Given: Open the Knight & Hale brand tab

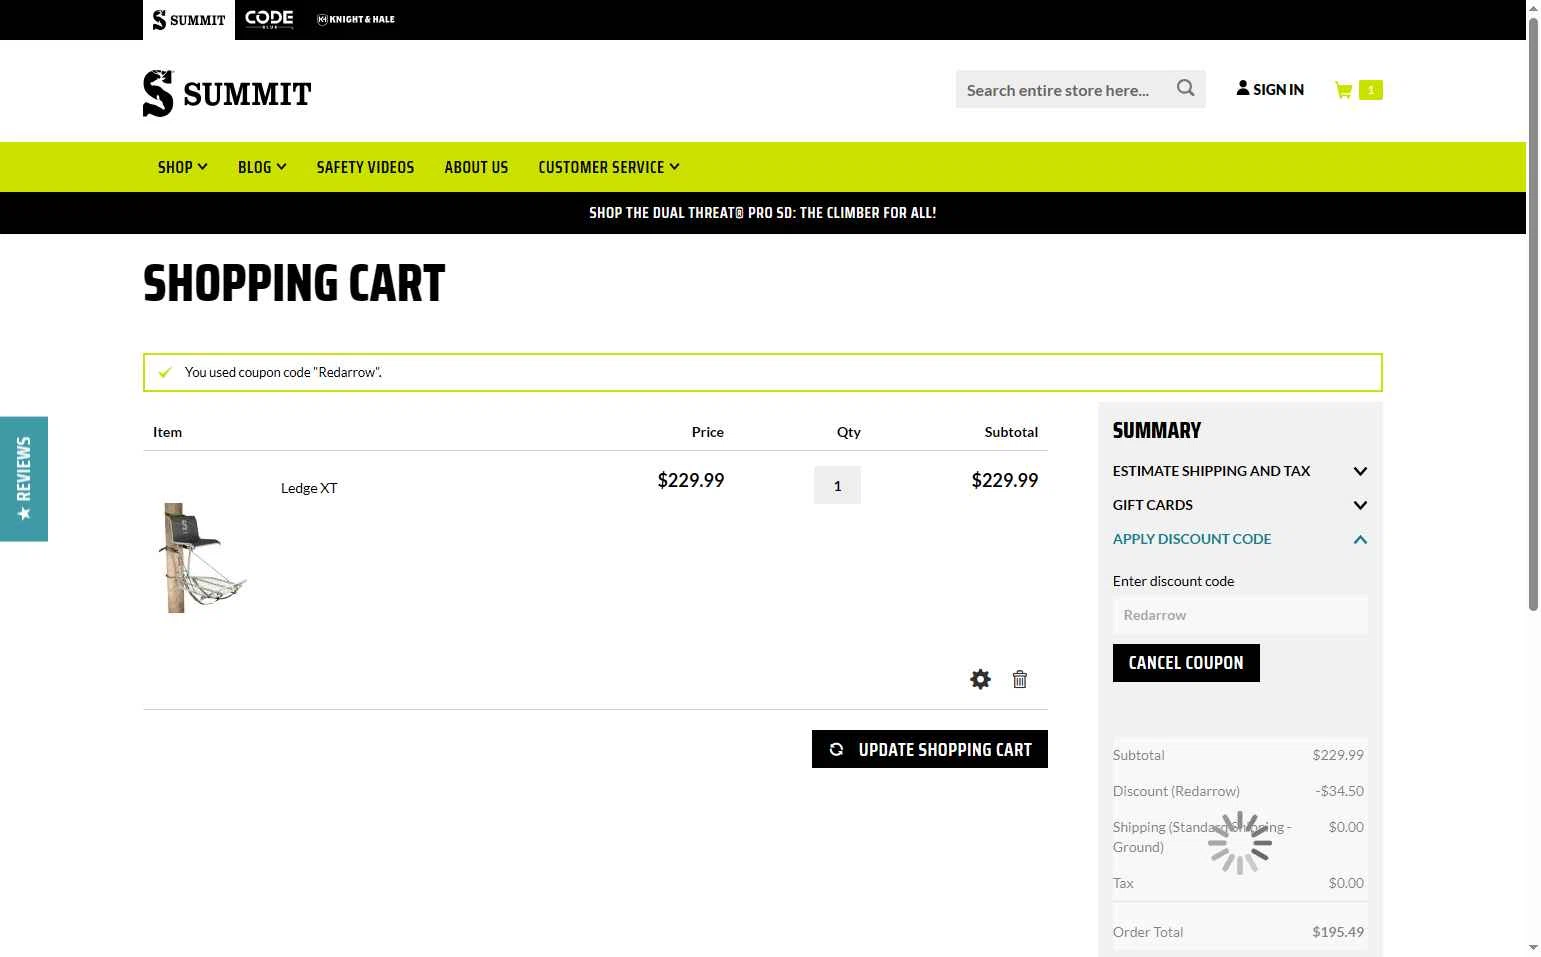Looking at the screenshot, I should point(356,19).
